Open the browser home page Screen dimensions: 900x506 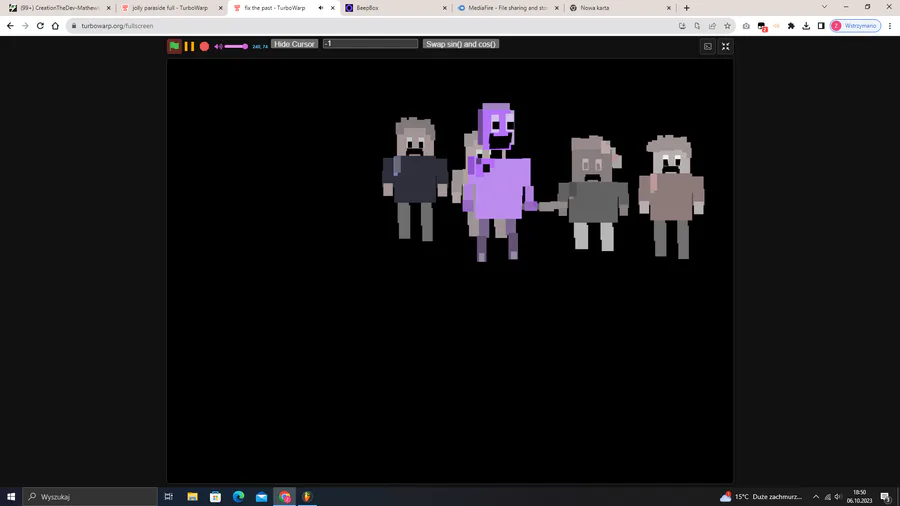tap(55, 26)
